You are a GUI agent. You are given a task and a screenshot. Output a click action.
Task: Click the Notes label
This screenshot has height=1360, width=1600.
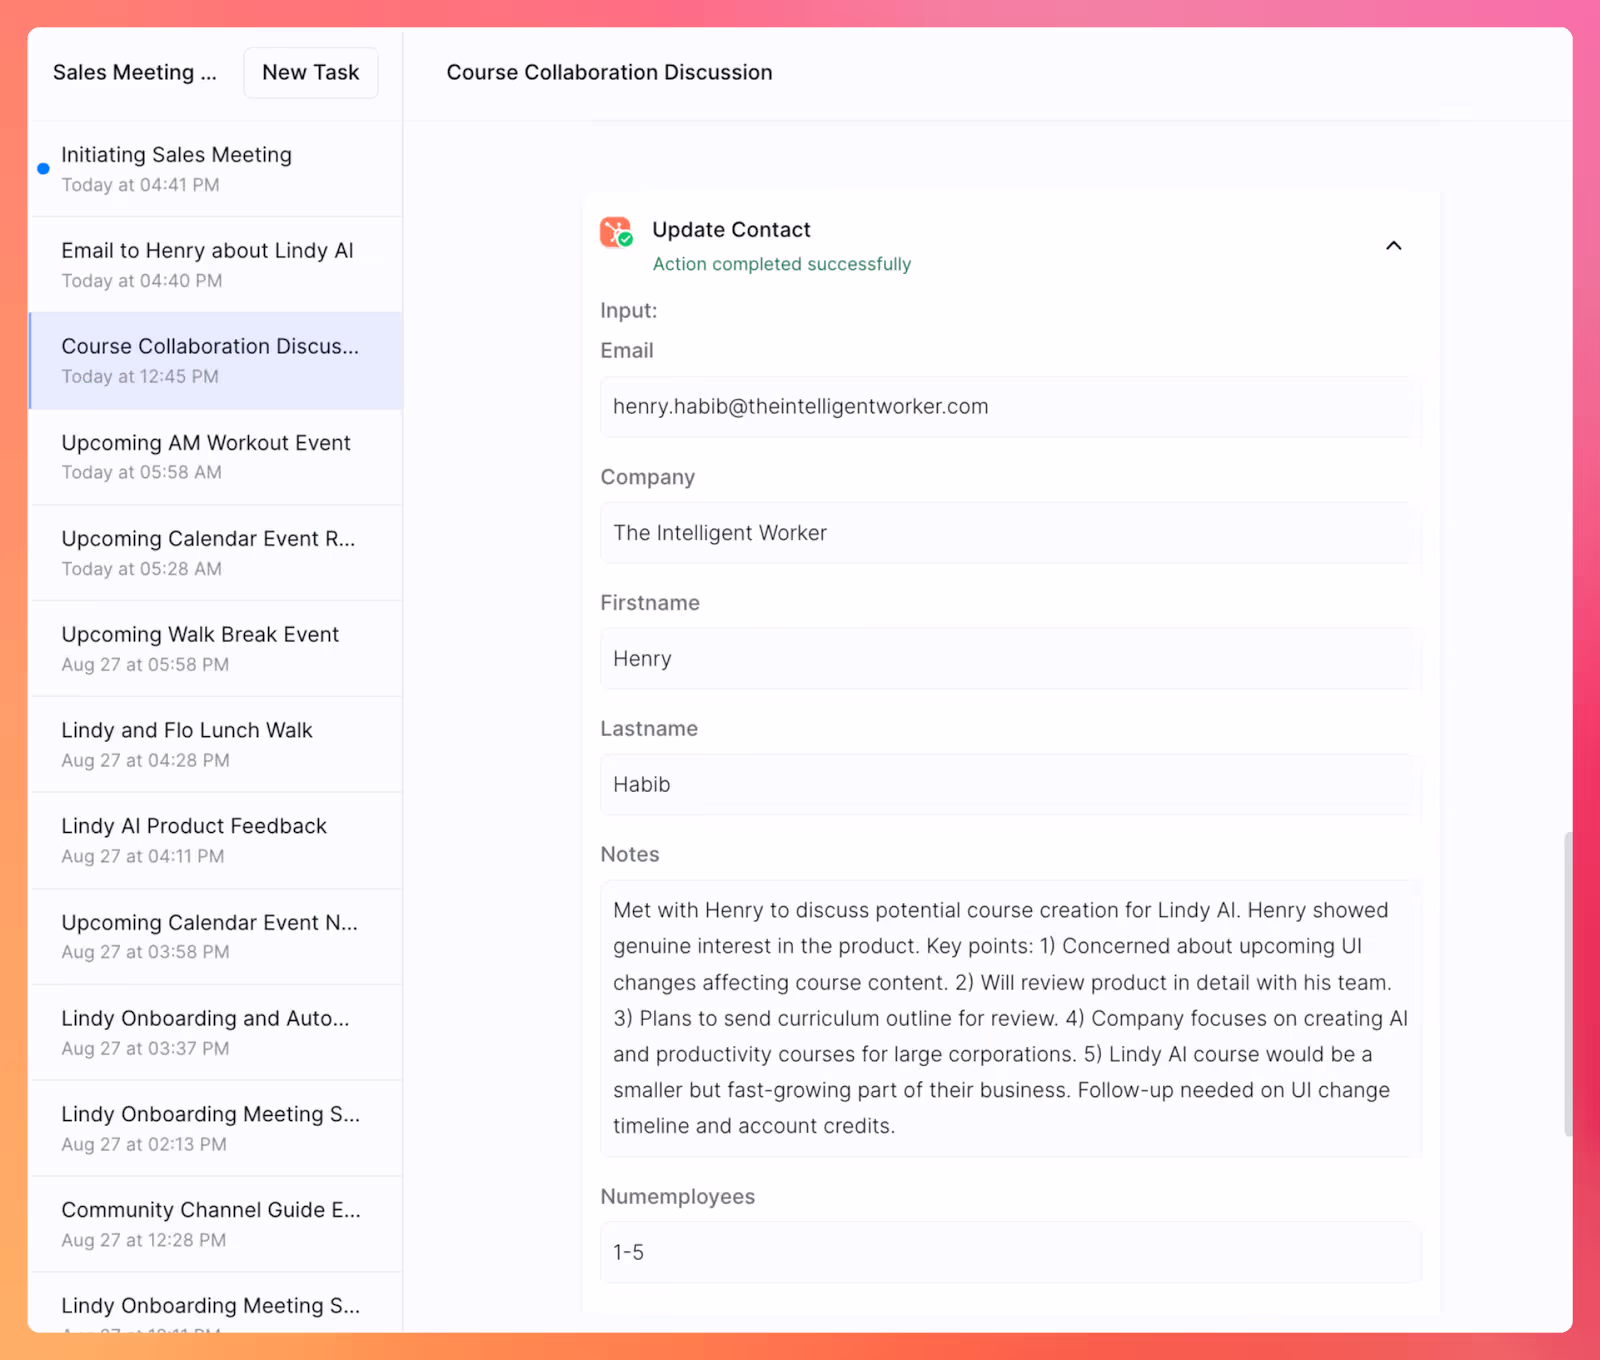630,855
